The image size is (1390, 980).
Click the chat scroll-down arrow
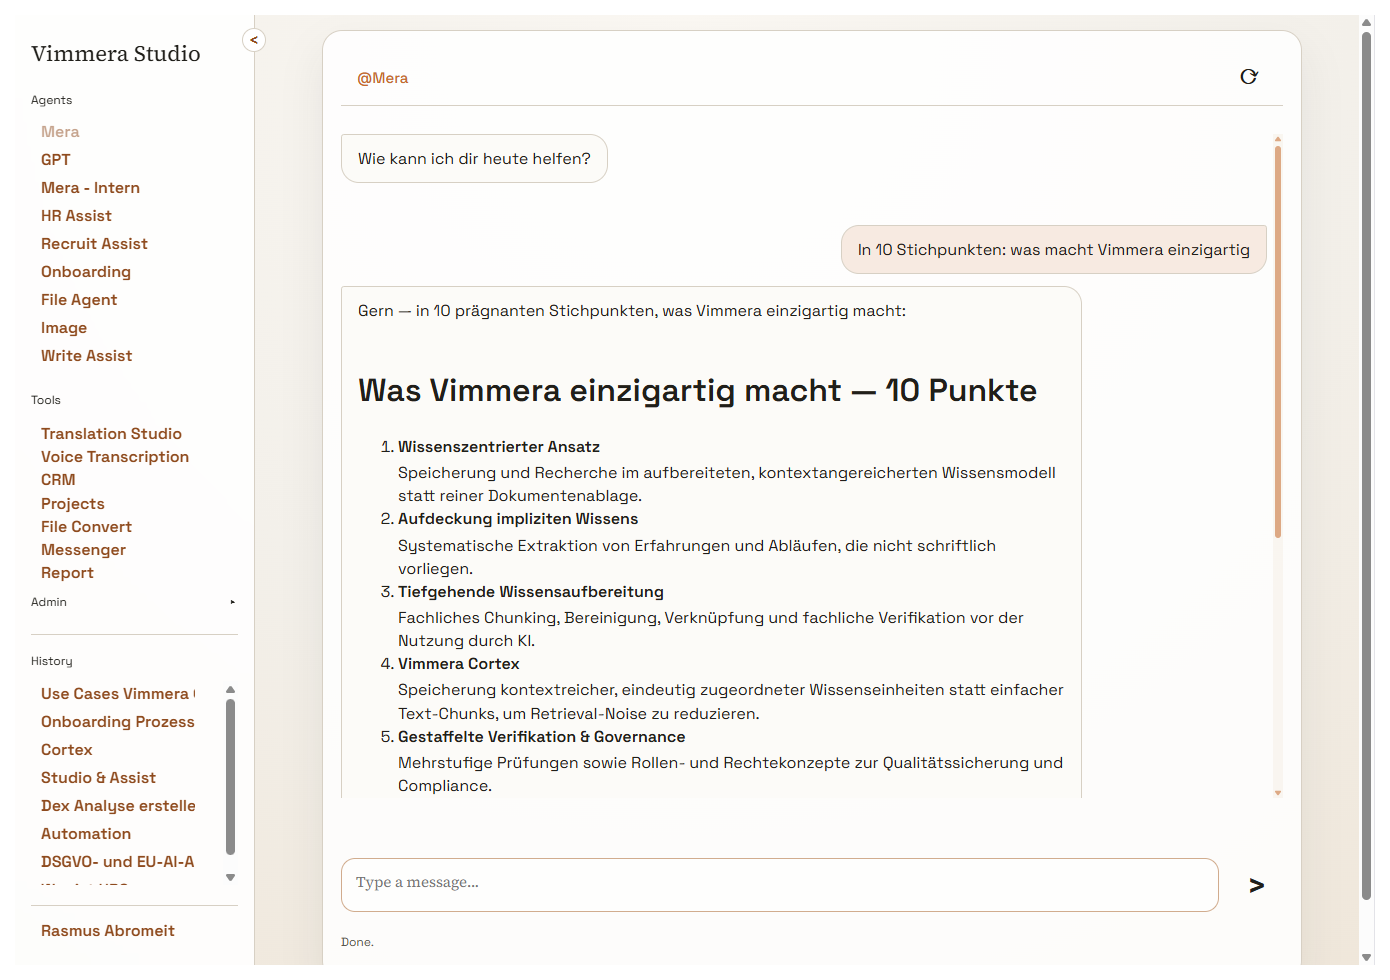[x=1277, y=792]
